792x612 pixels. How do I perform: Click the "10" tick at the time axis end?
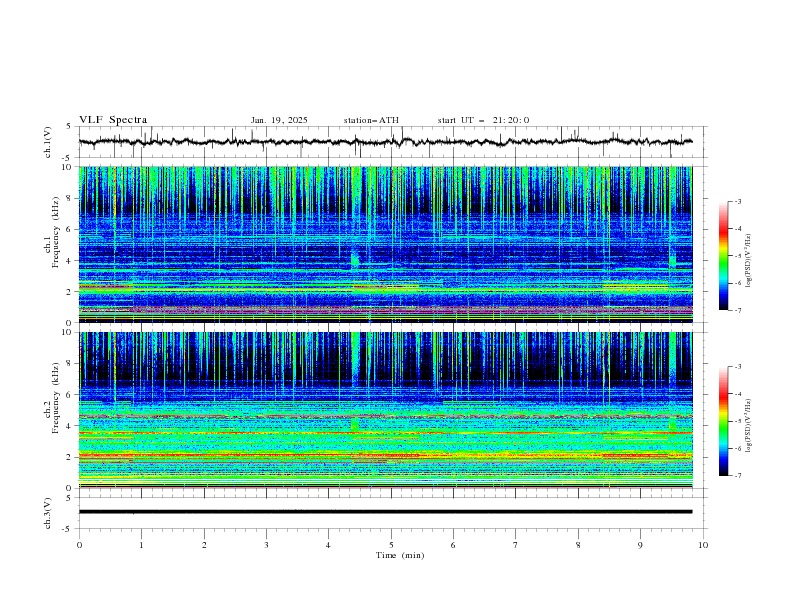click(703, 545)
